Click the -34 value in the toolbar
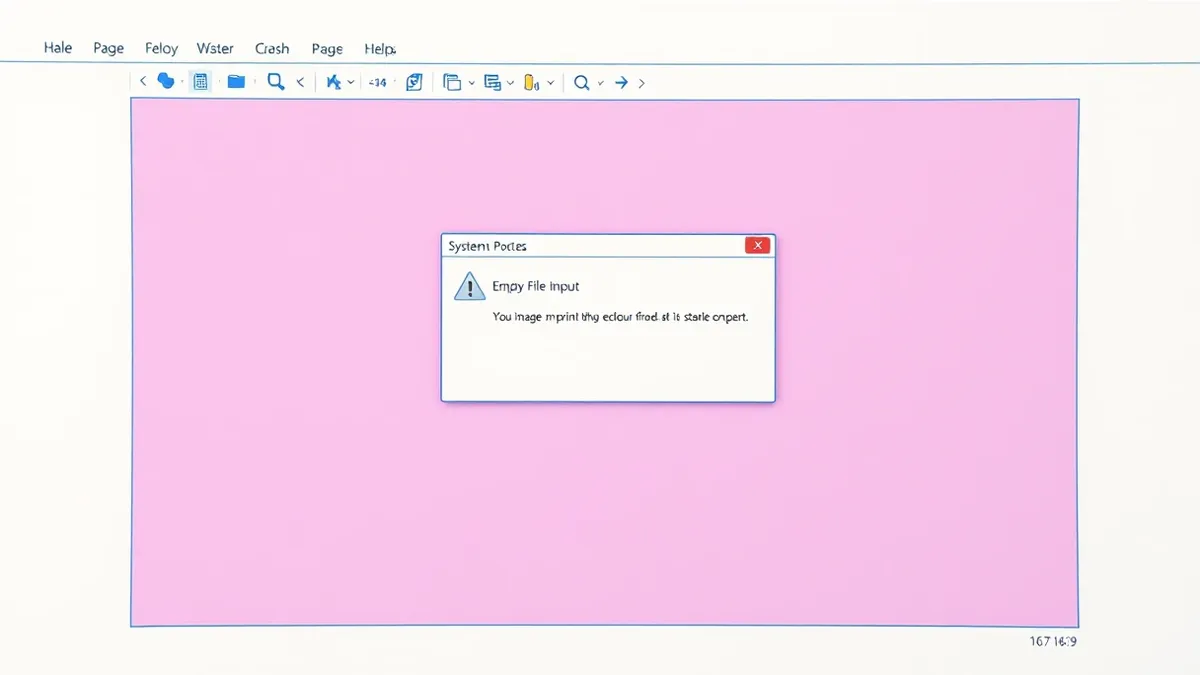Screen dimensions: 1200x675 click(x=377, y=83)
